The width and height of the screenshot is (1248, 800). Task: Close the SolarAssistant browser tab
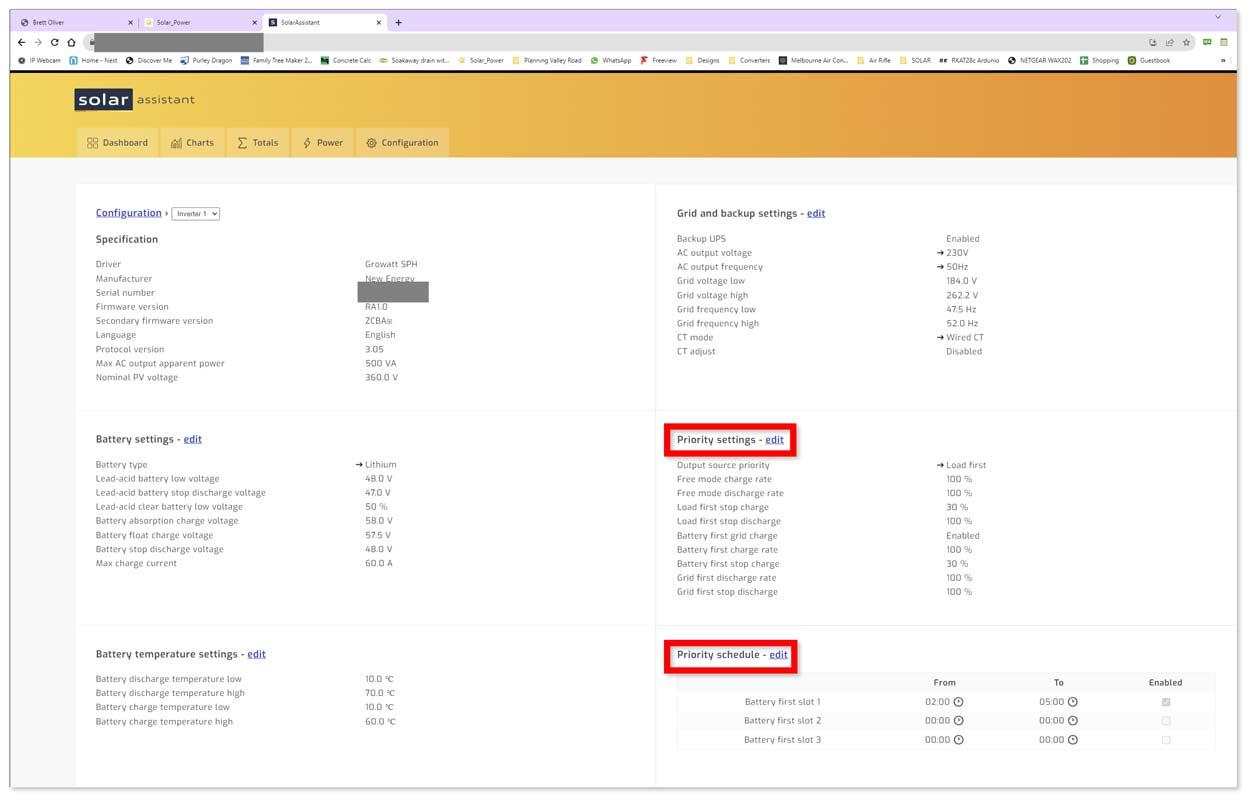[378, 22]
